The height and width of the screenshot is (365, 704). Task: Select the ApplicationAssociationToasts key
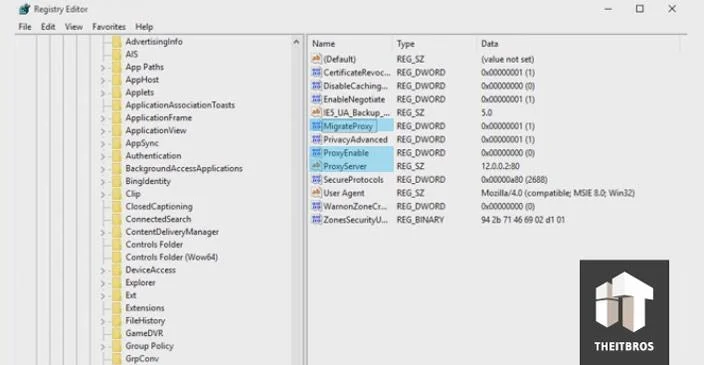[180, 105]
